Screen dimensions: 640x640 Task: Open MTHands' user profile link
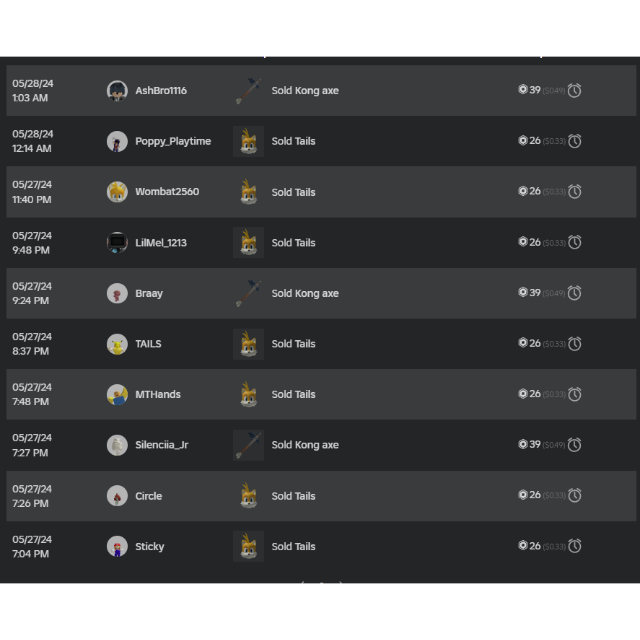click(158, 394)
